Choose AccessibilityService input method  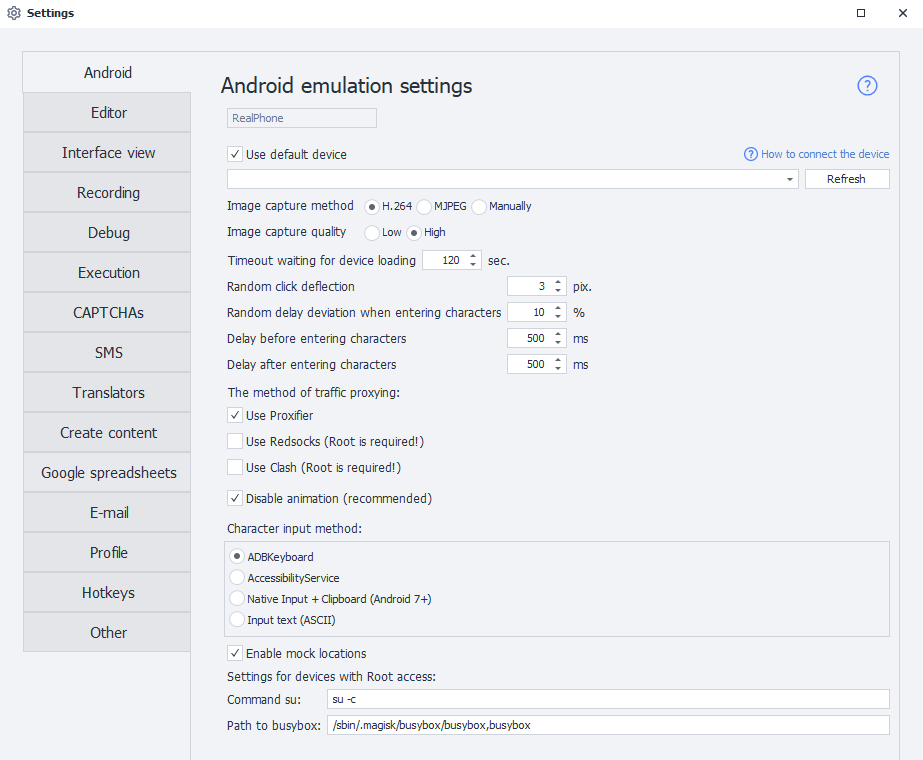point(237,578)
